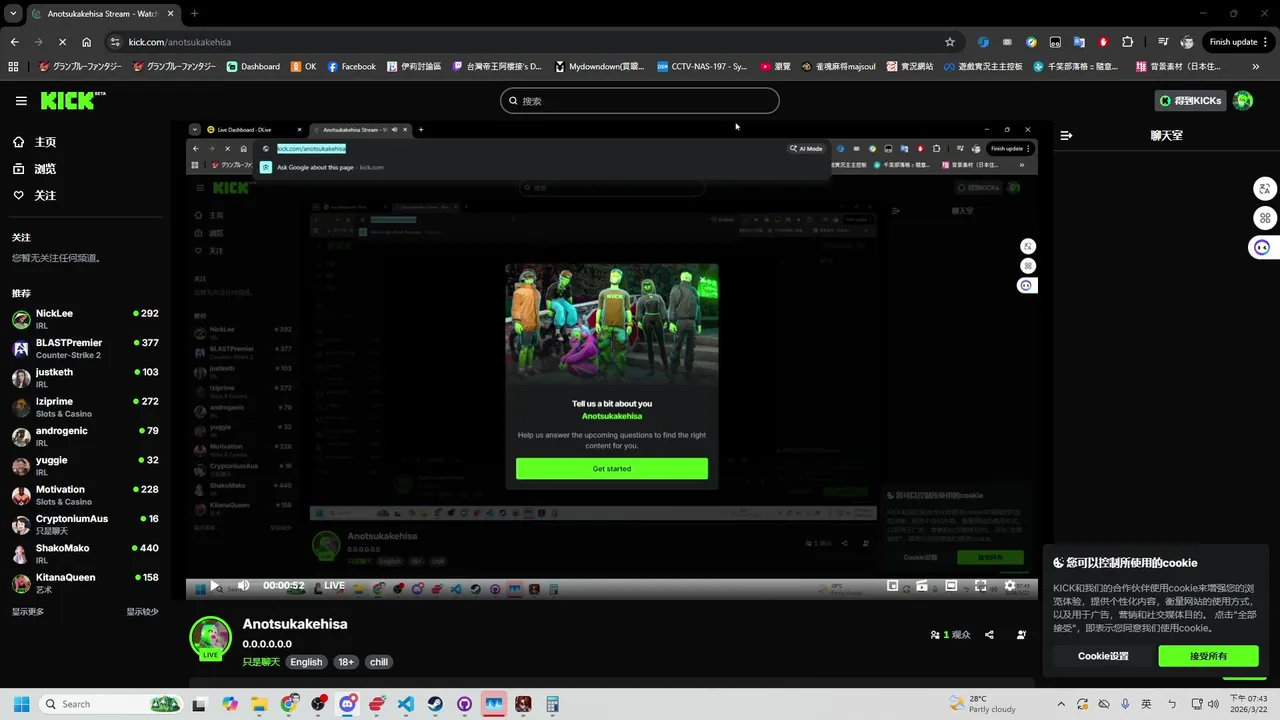
Task: Accept all cookies with 接受所有
Action: click(x=1208, y=656)
